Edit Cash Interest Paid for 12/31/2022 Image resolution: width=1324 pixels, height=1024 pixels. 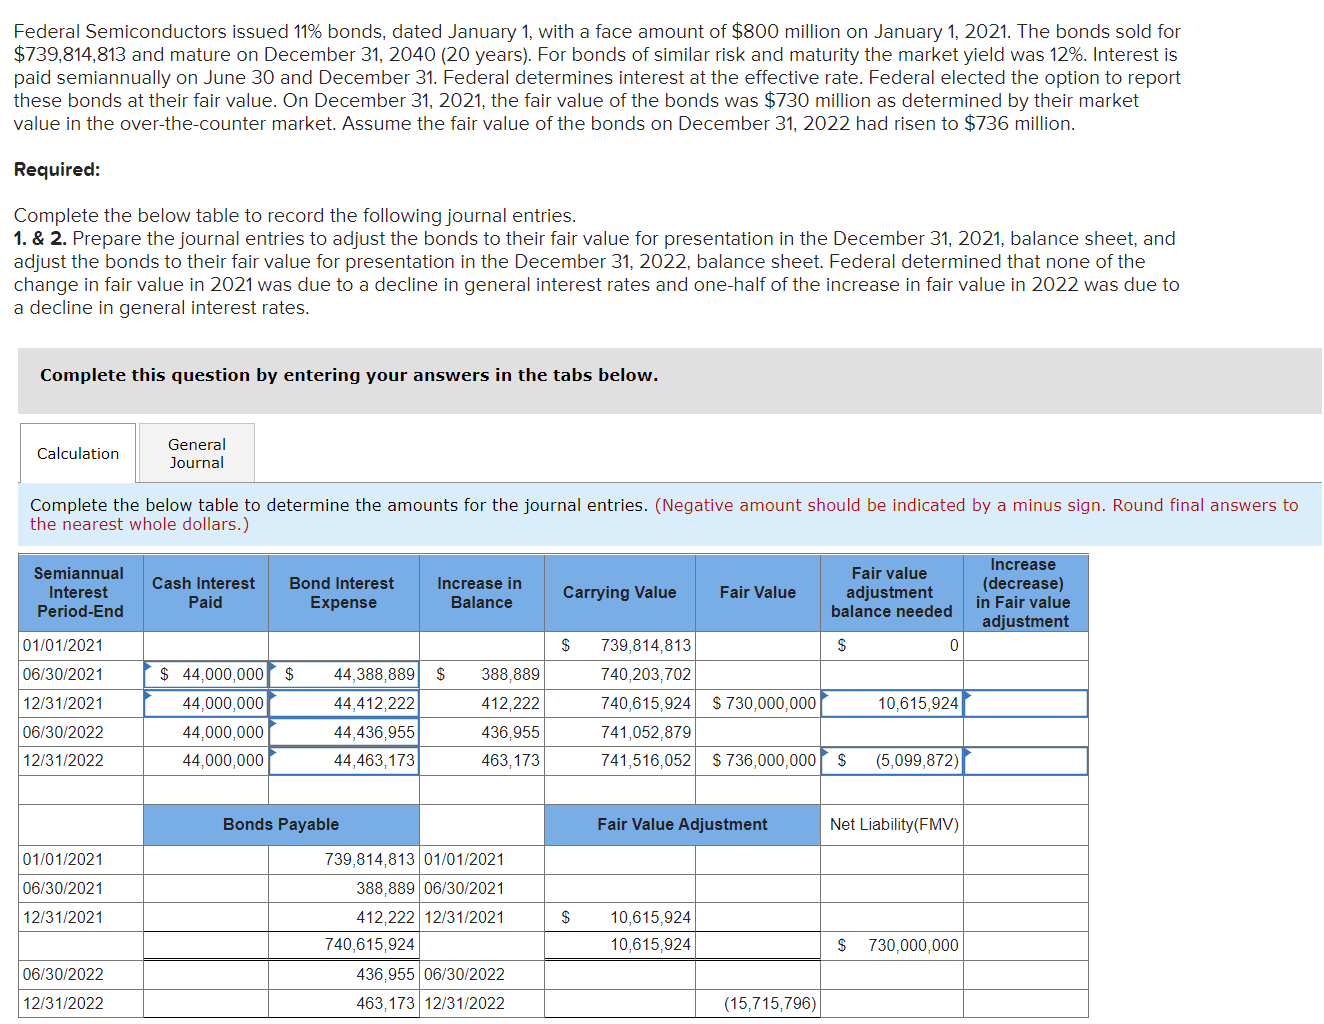(x=206, y=761)
